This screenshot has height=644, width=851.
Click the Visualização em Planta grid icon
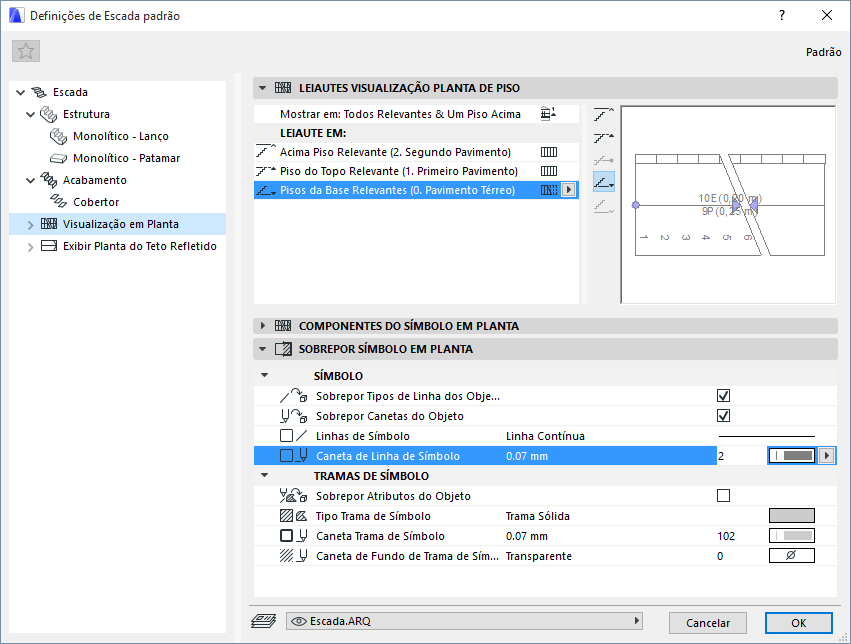(49, 224)
